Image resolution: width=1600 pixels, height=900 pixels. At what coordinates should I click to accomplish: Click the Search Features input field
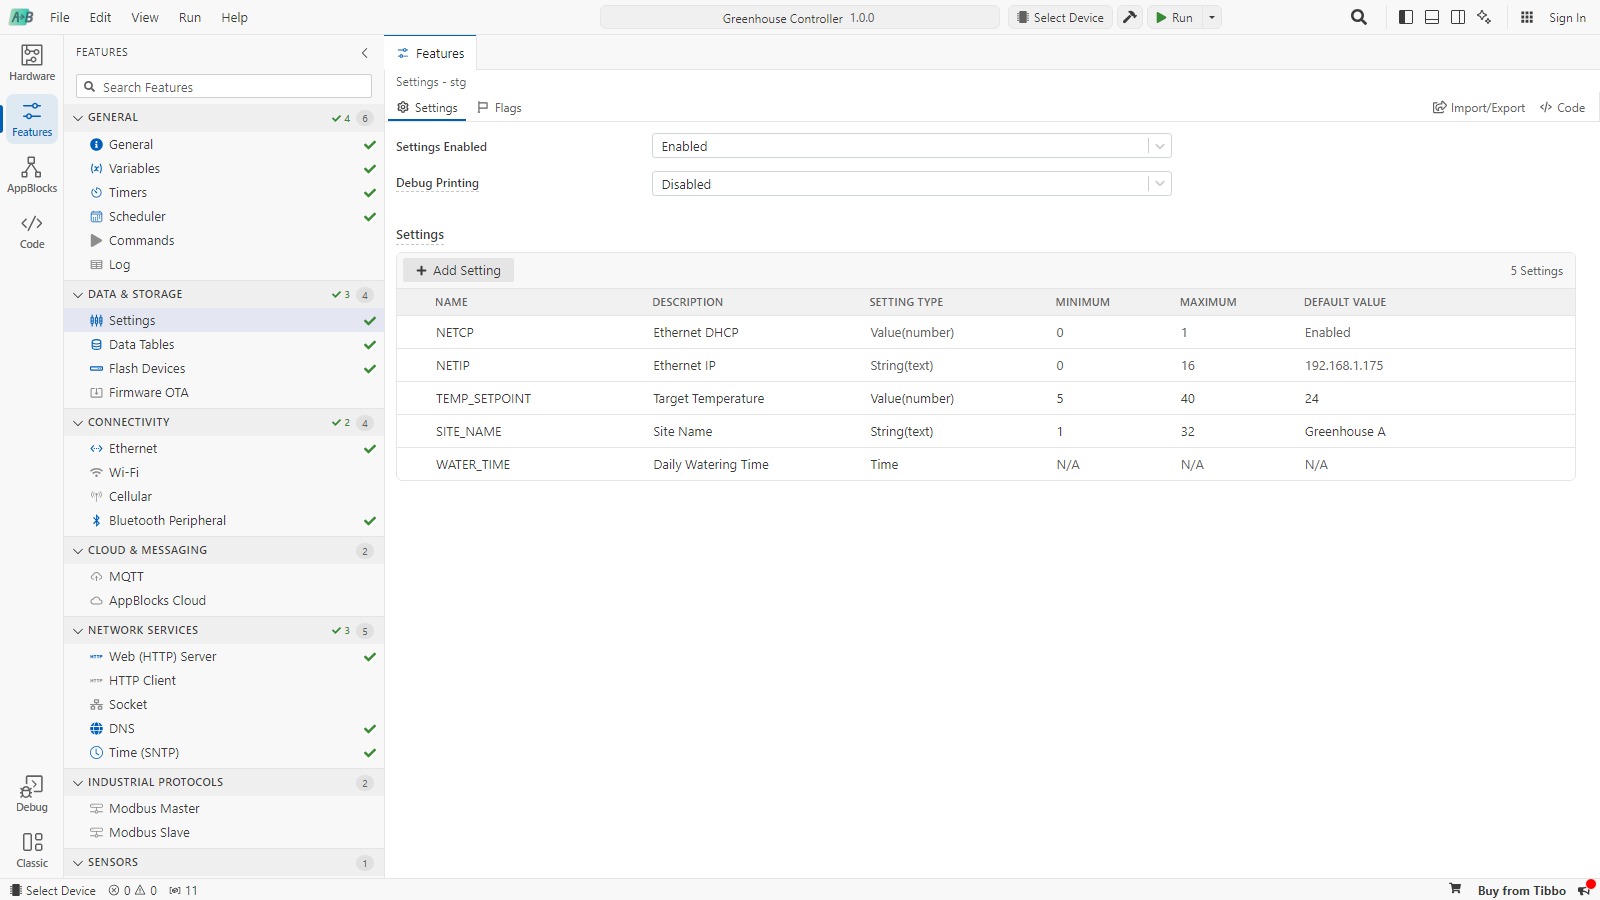click(x=224, y=87)
